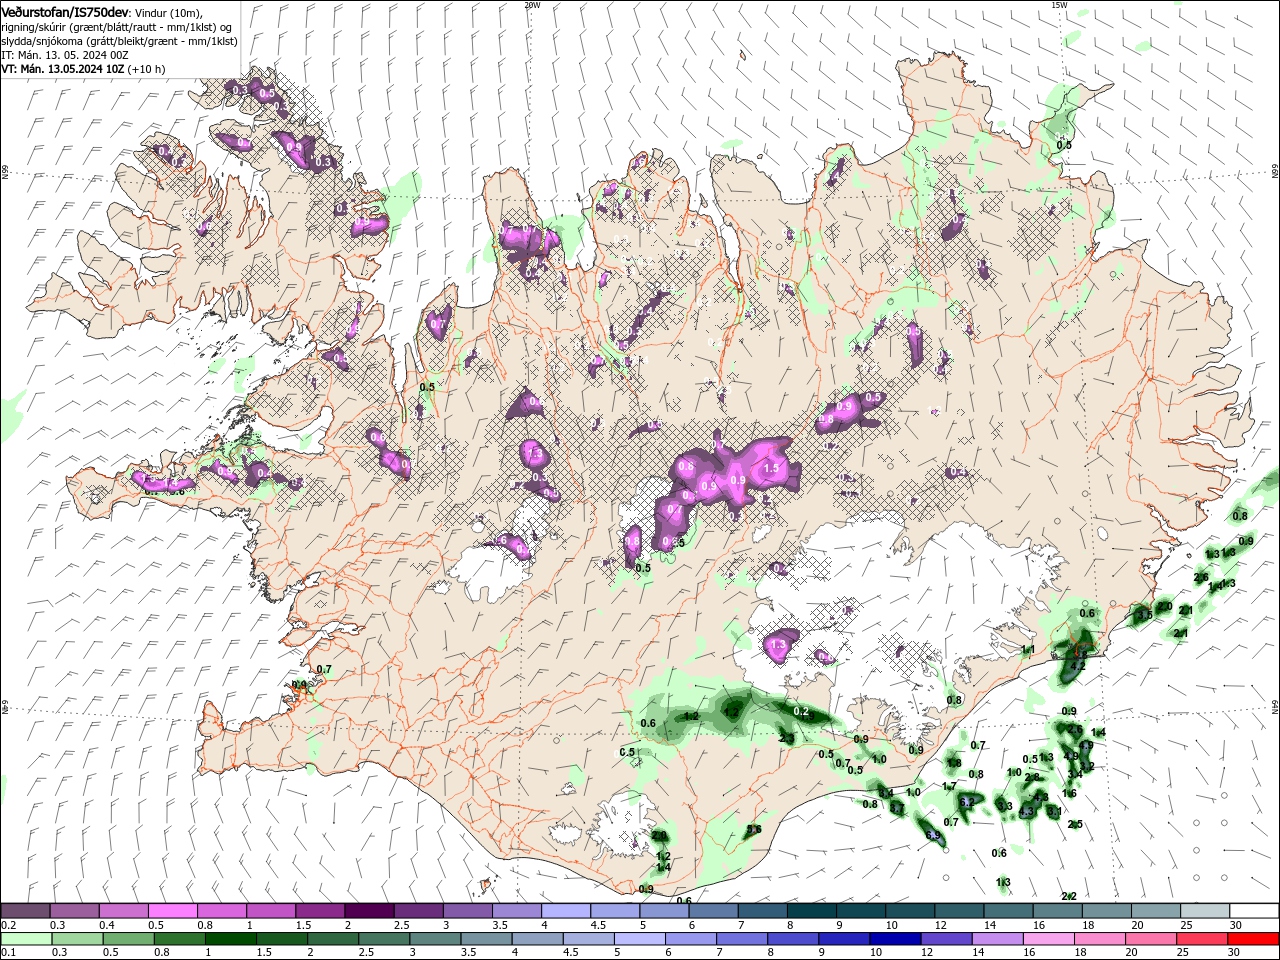Click the light lavender 4 swatch, upper scale
Image resolution: width=1280 pixels, height=960 pixels.
click(x=564, y=911)
